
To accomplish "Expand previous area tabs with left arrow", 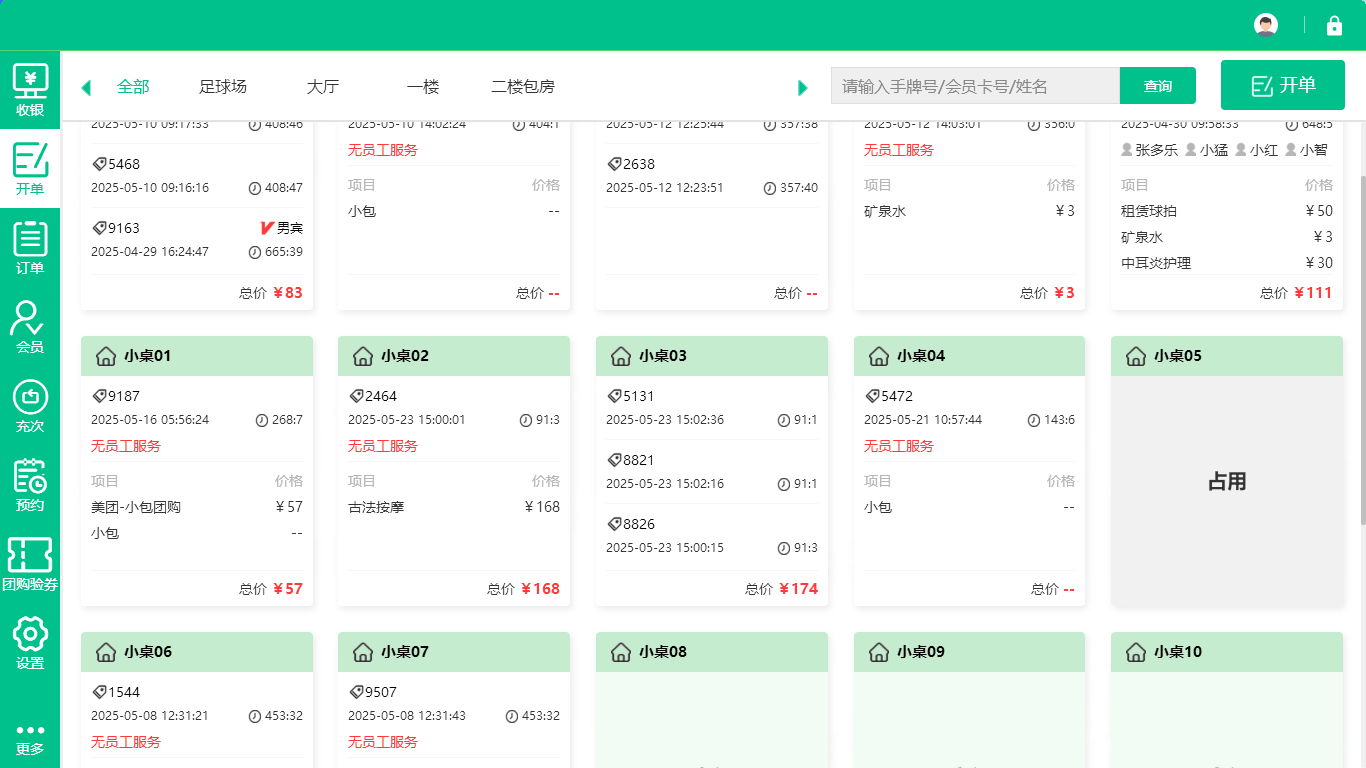I will 85,87.
